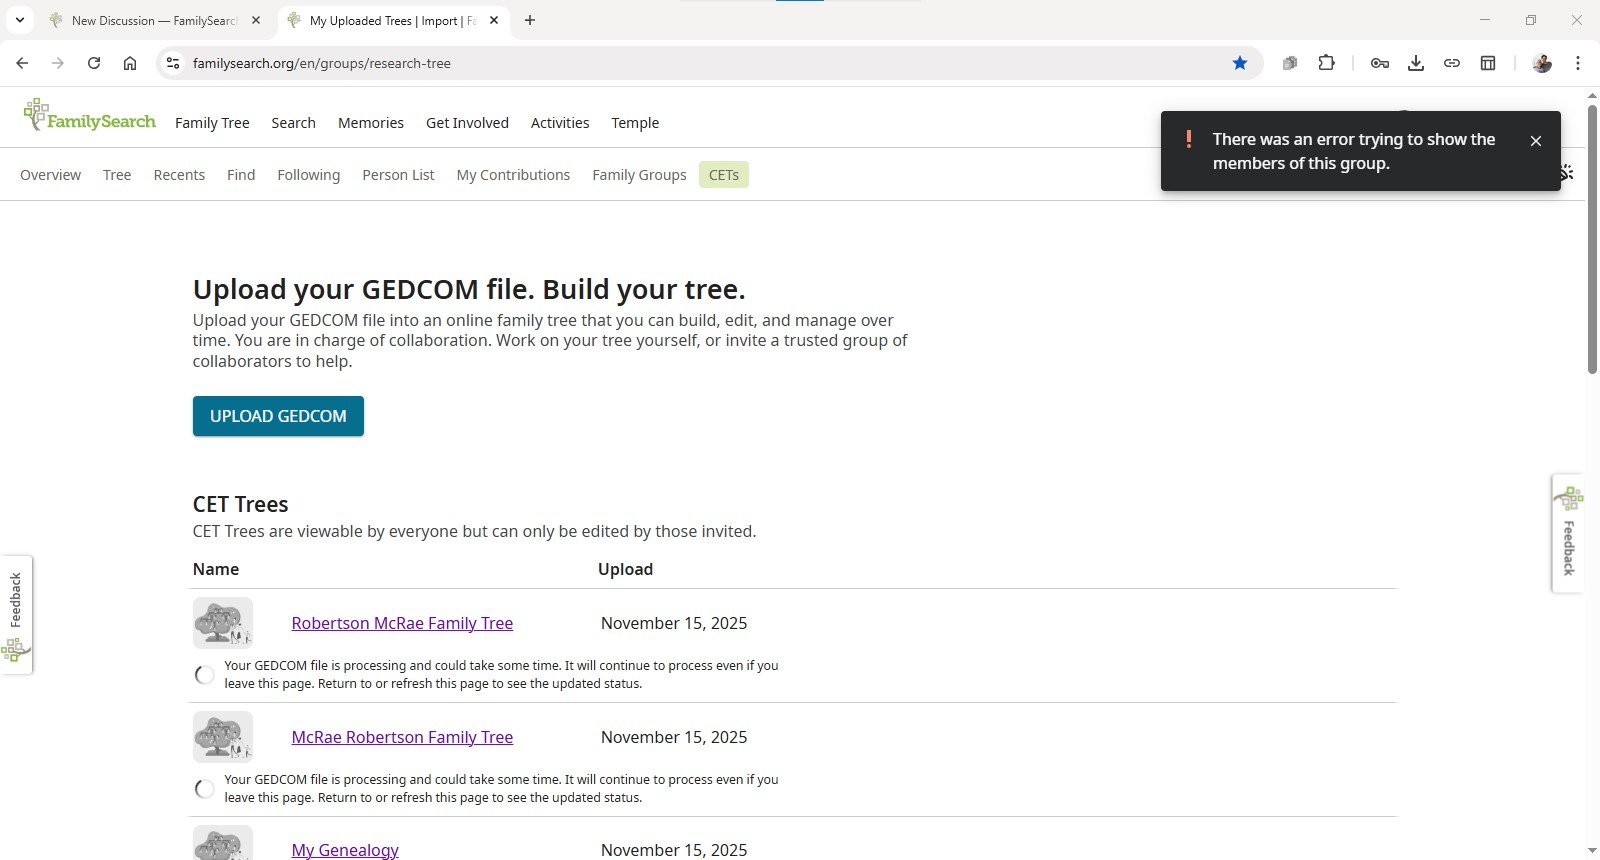Open browser Downloads icon
This screenshot has height=860, width=1600.
pyautogui.click(x=1416, y=63)
